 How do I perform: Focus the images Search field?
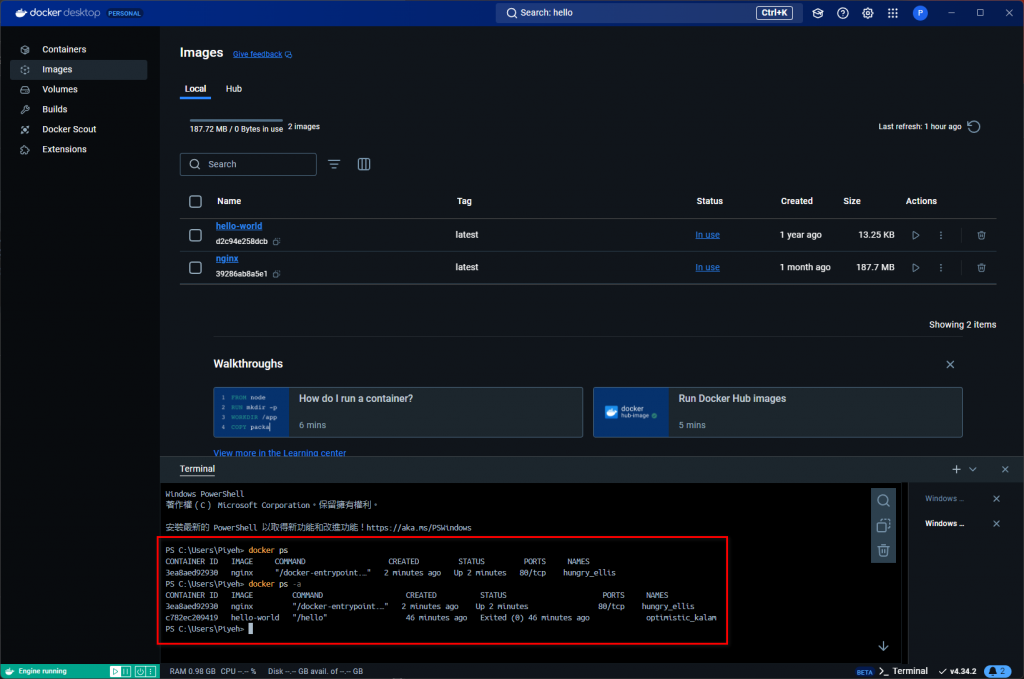tap(248, 165)
